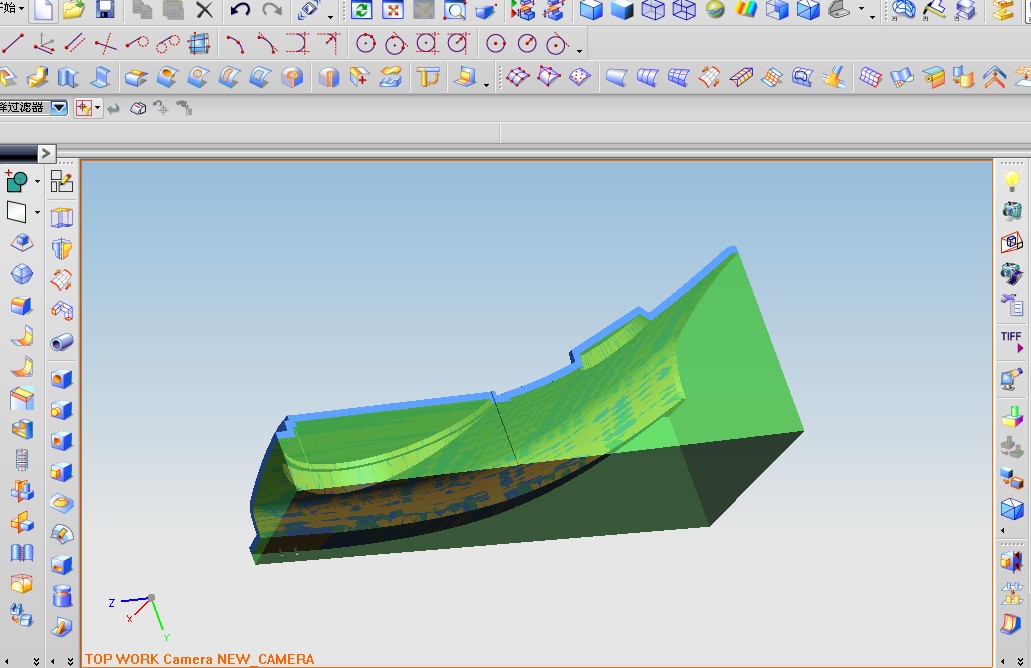The height and width of the screenshot is (668, 1031).
Task: Choose the N-sided surface patch tool
Action: (802, 78)
